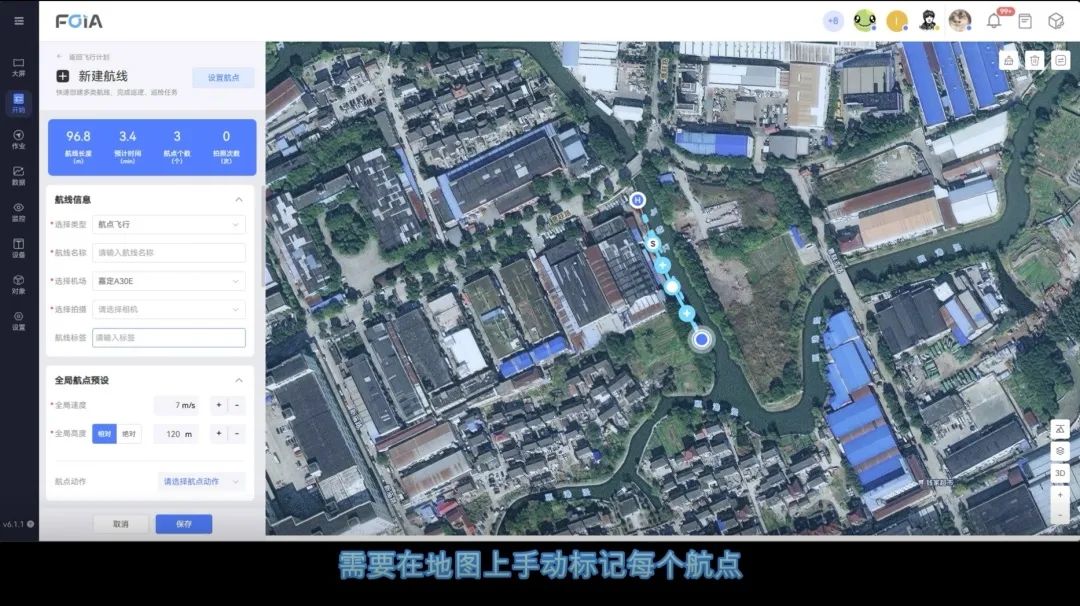
Task: Select 绝对 absolute altitude mode
Action: 129,434
